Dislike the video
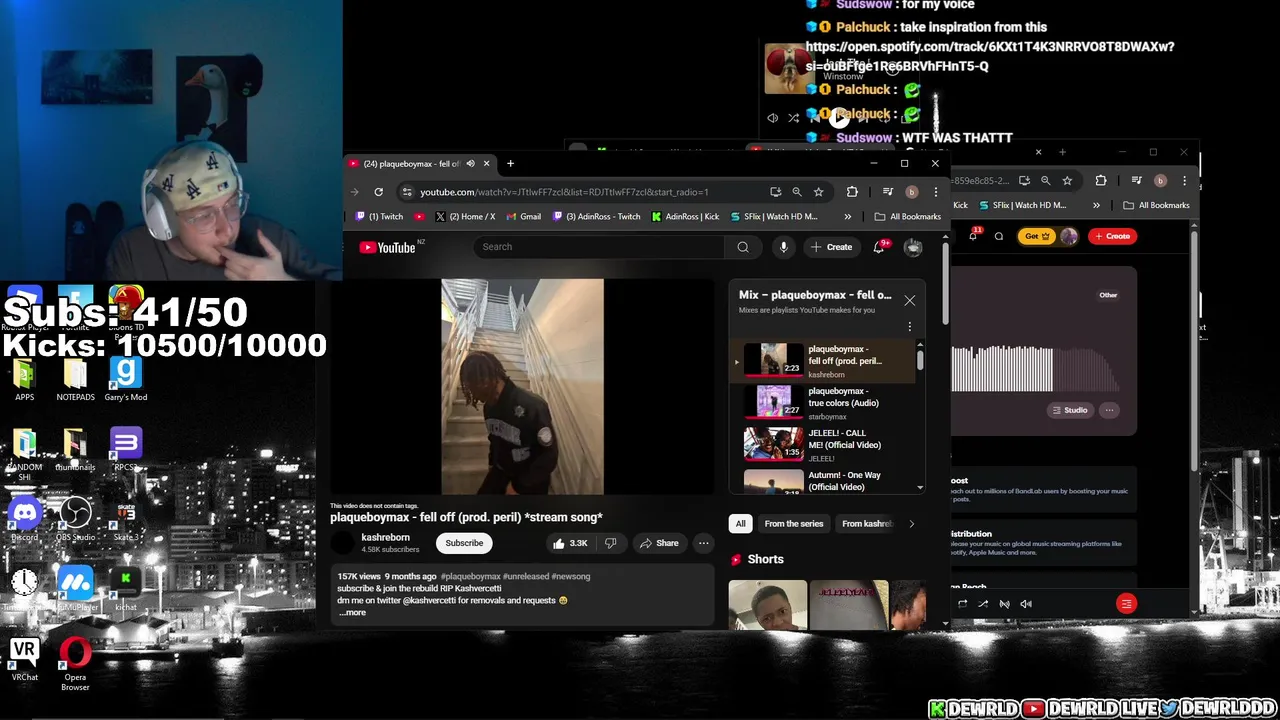This screenshot has width=1280, height=720. [610, 543]
